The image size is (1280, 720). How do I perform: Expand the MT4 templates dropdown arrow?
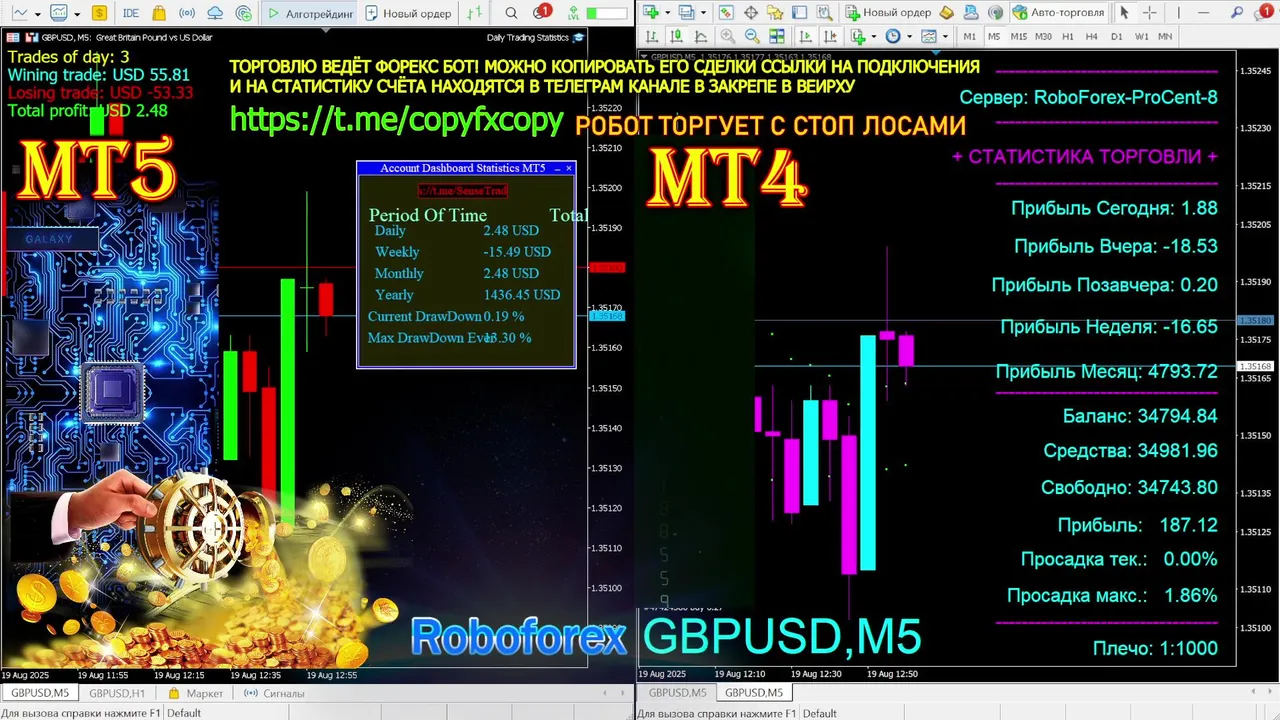[945, 36]
